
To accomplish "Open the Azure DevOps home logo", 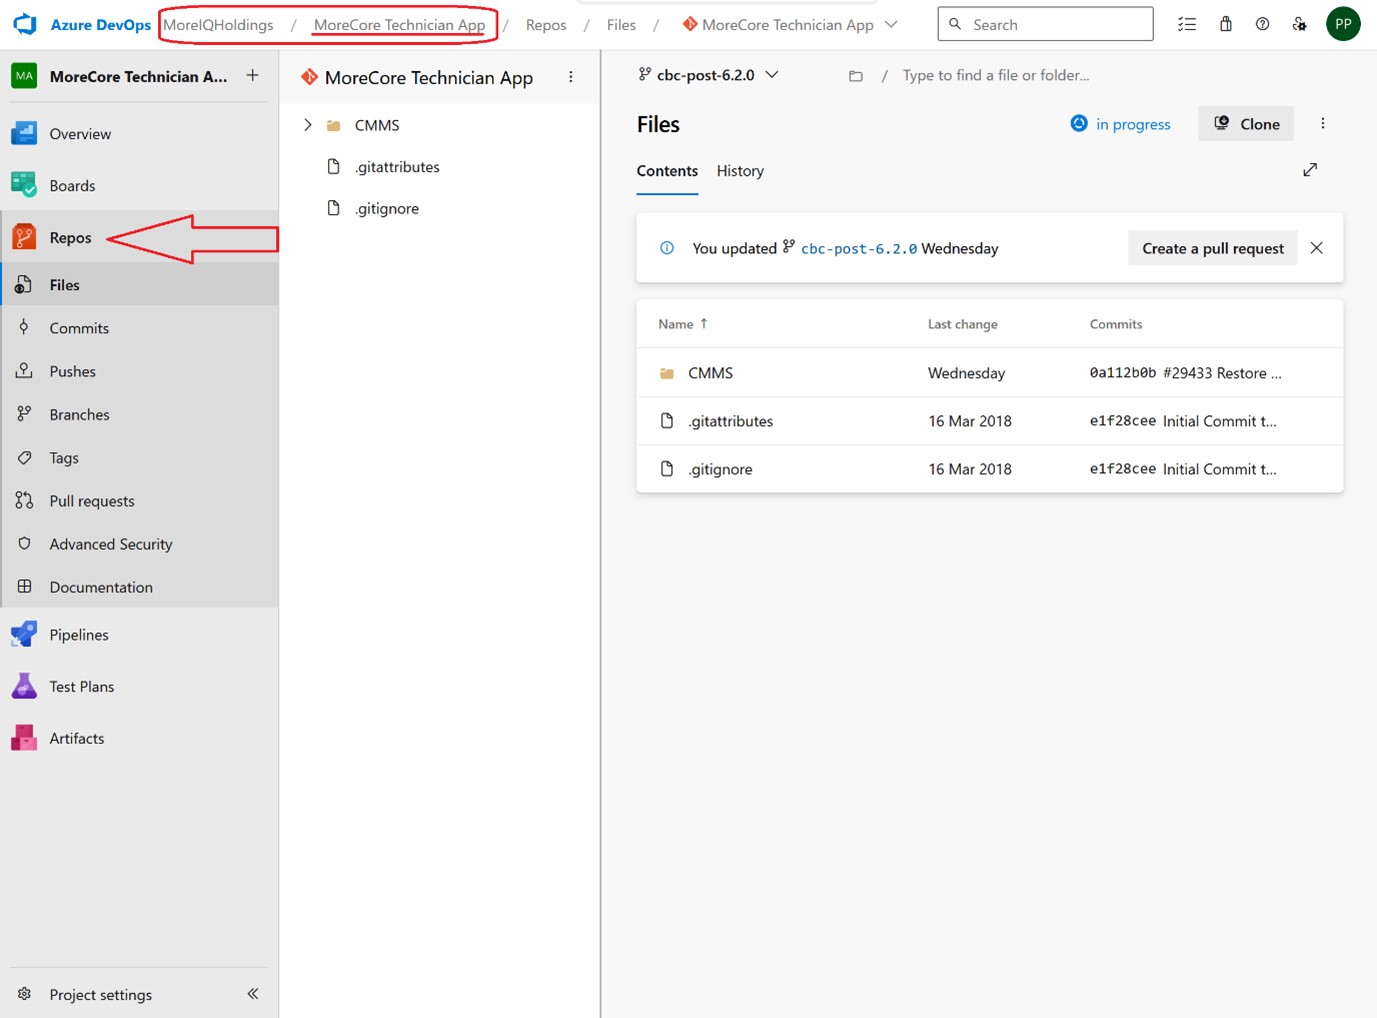I will click(x=26, y=24).
